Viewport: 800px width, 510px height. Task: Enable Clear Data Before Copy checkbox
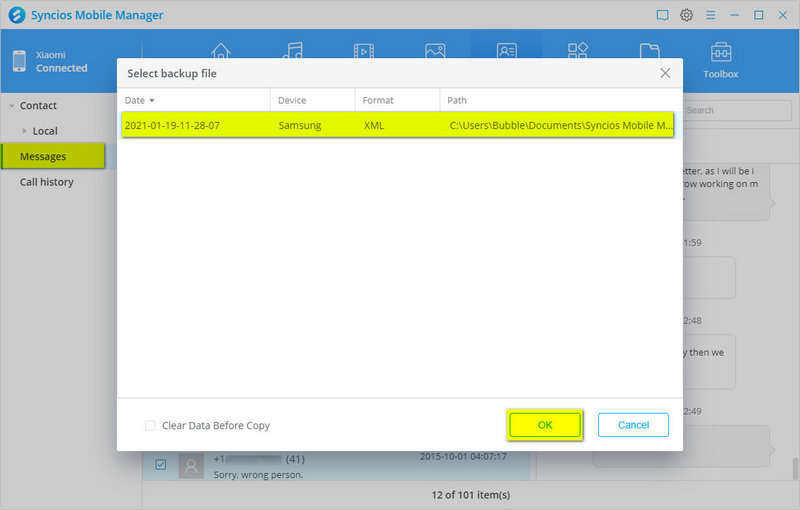click(150, 425)
